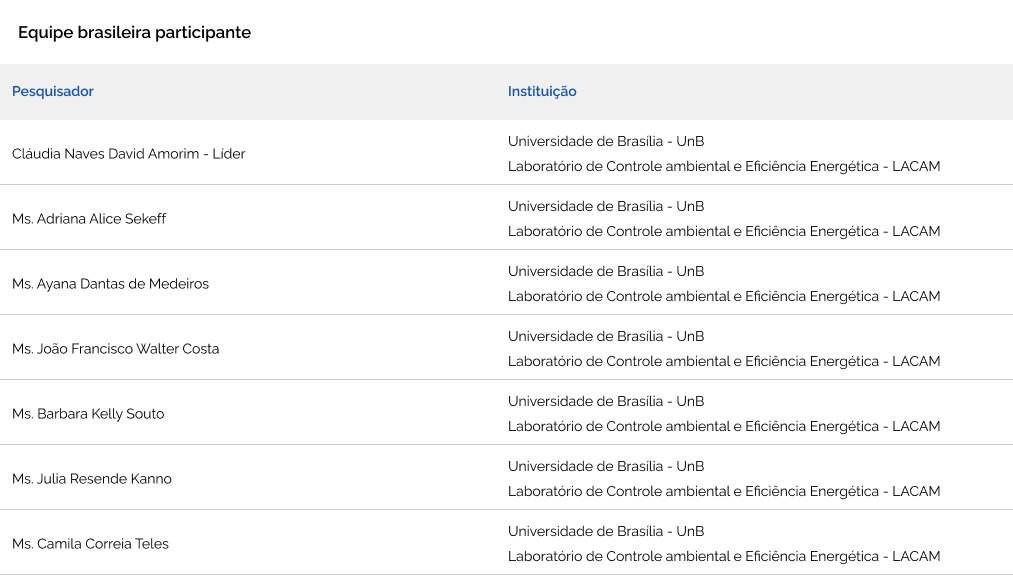Screen dimensions: 1013x575
Task: Click 'Universidade de Brasília - UnB' in Adriana's row
Action: [x=606, y=207]
